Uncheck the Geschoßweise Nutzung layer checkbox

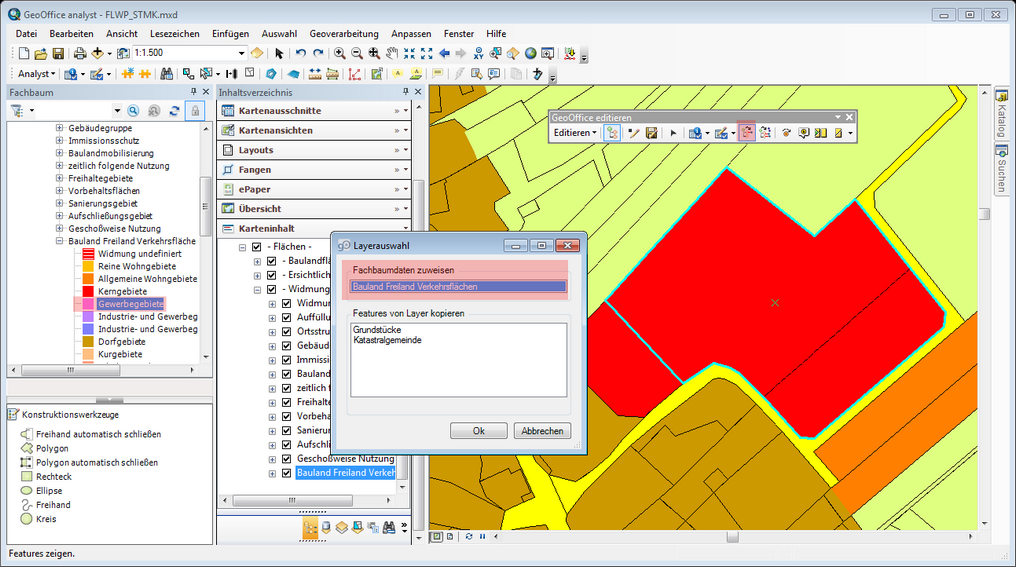click(x=286, y=458)
